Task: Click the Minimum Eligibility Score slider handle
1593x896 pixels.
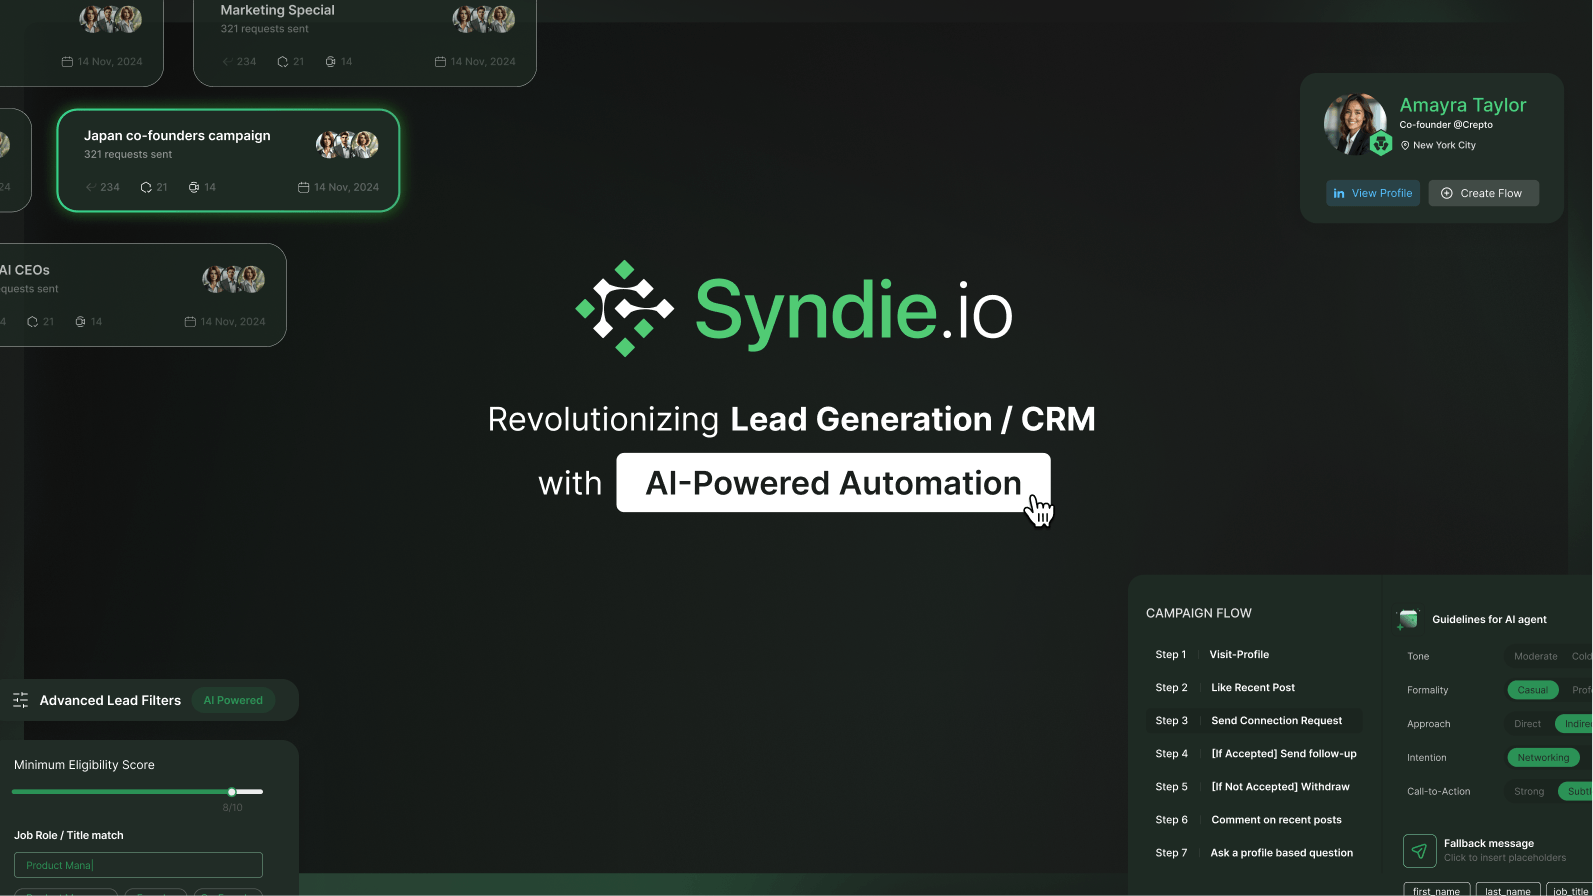Action: (x=232, y=792)
